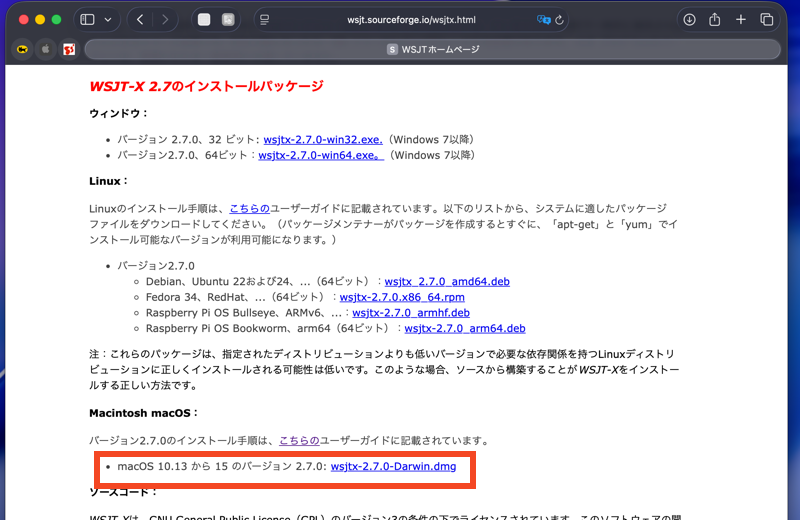Viewport: 800px width, 520px height.
Task: Open the page translation icon in address bar
Action: click(x=543, y=19)
